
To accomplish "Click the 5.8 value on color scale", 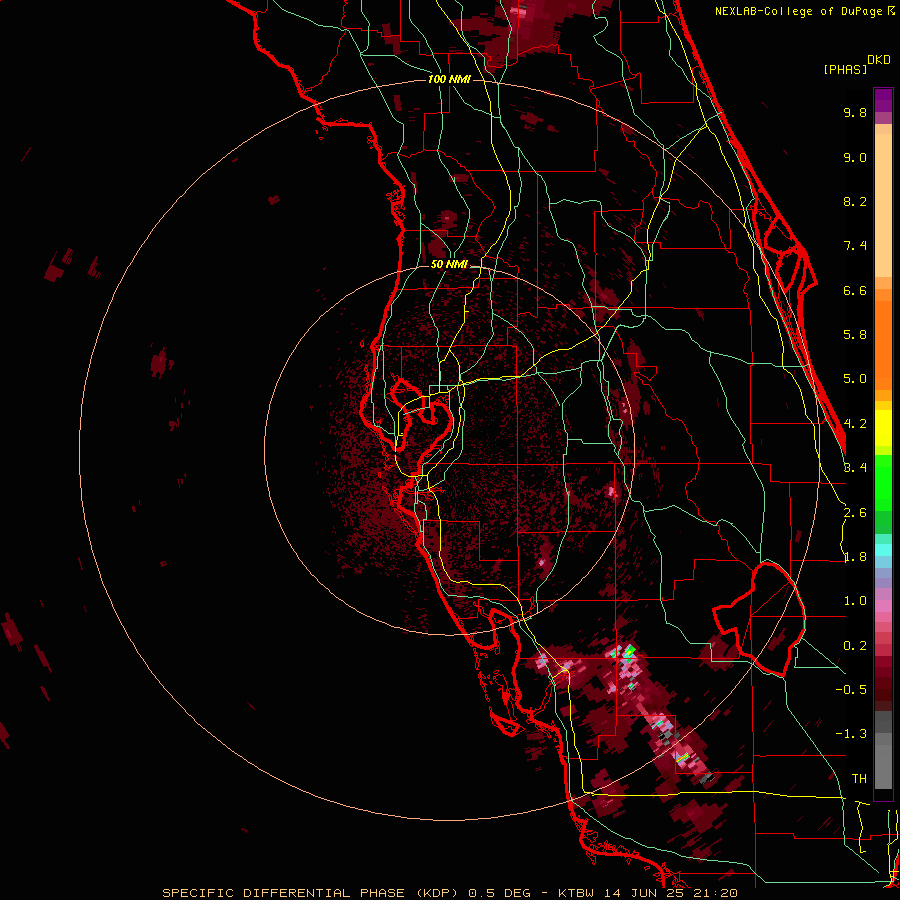I will tap(855, 335).
